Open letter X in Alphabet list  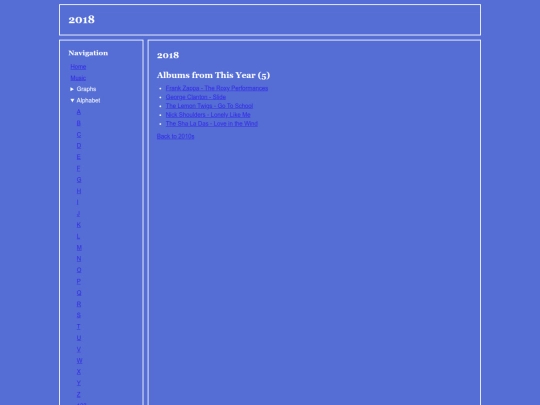[x=79, y=372]
